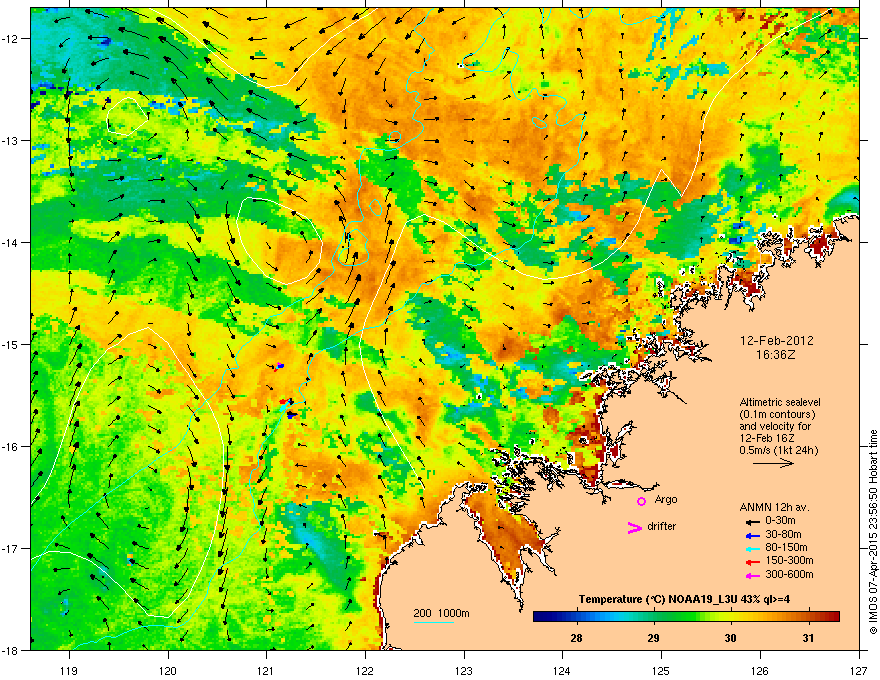Click the 'Argo' legend label

tap(666, 499)
